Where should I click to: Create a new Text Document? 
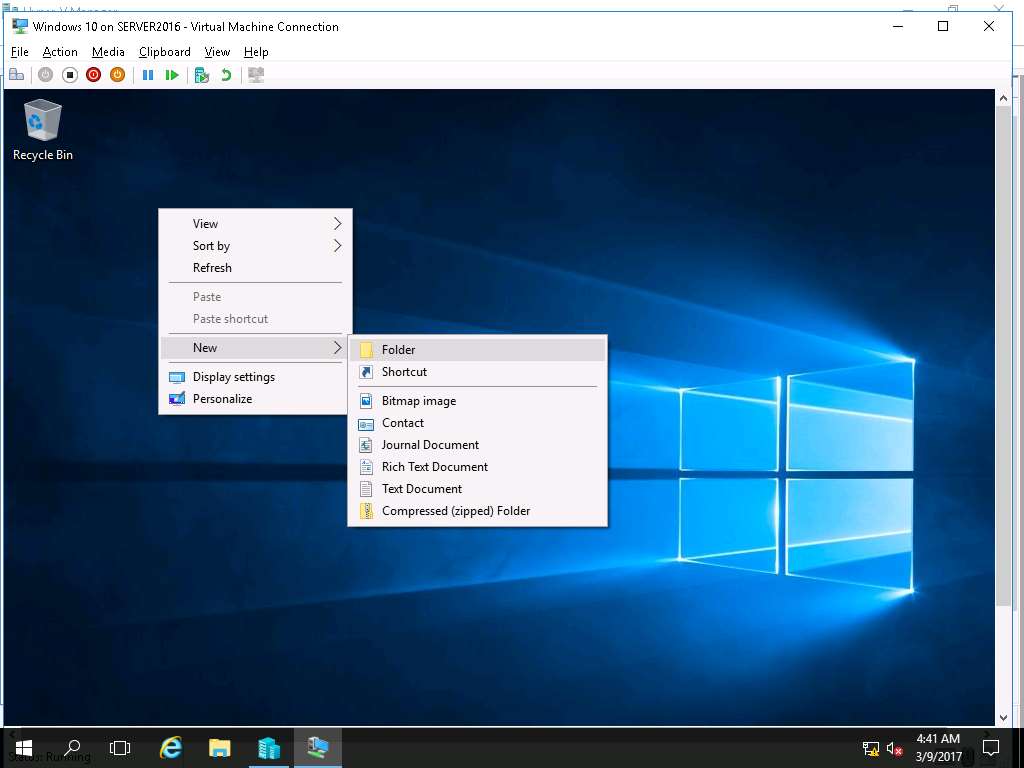477,489
